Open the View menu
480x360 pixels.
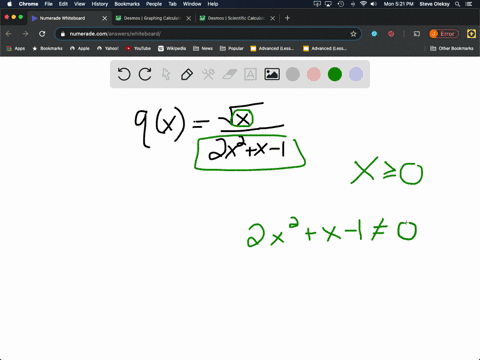79,4
